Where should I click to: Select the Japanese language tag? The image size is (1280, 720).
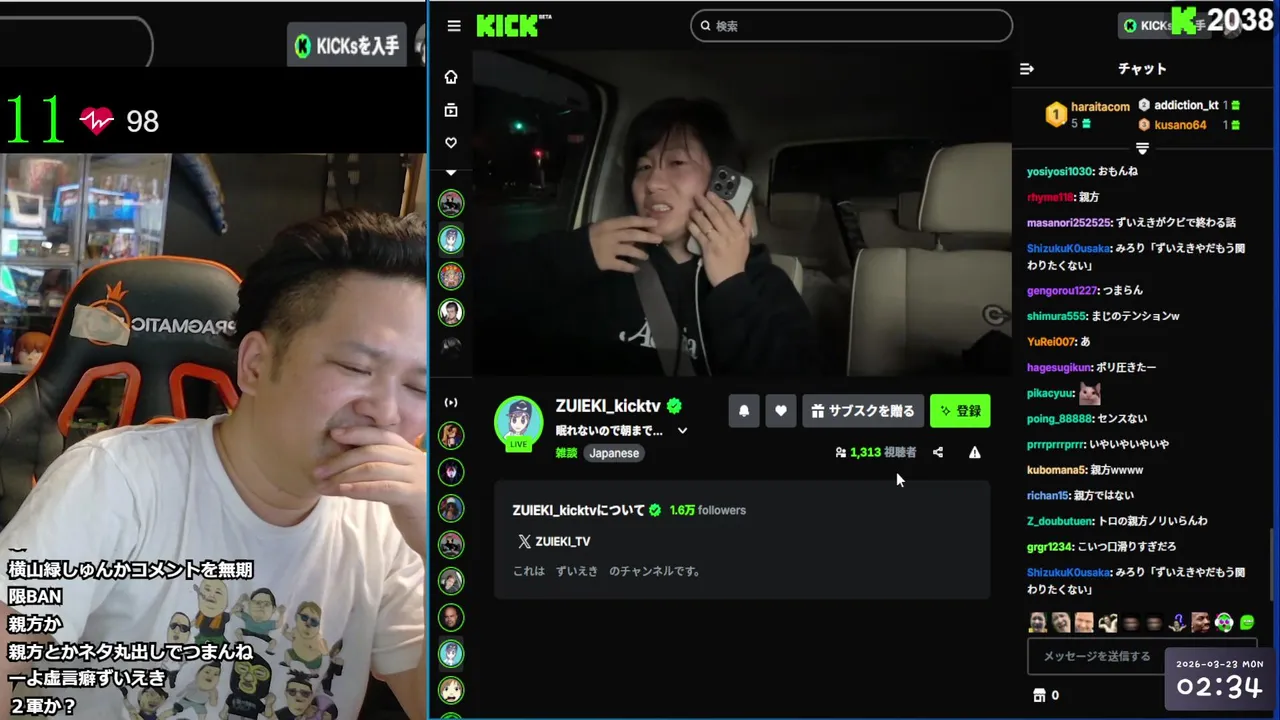614,453
